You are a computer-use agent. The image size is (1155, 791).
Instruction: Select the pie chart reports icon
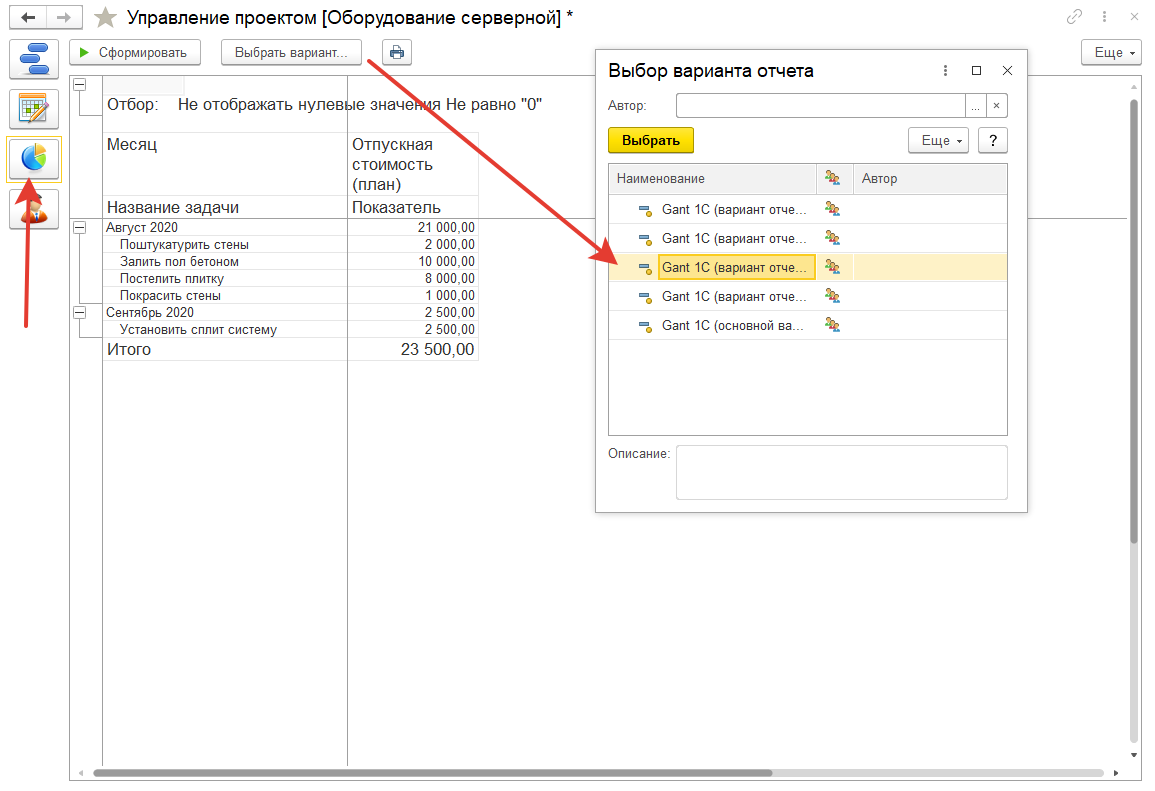pyautogui.click(x=34, y=159)
